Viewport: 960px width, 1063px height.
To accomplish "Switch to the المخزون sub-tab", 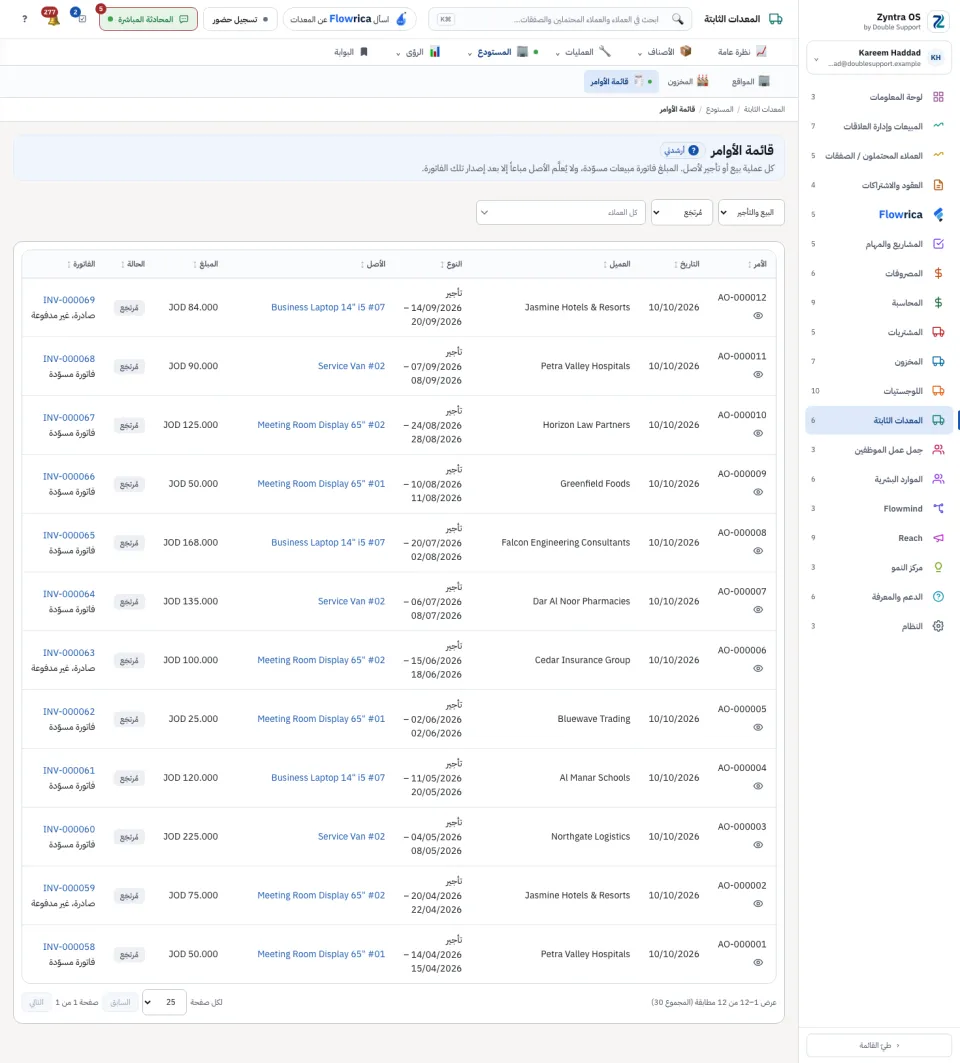I will tap(688, 81).
